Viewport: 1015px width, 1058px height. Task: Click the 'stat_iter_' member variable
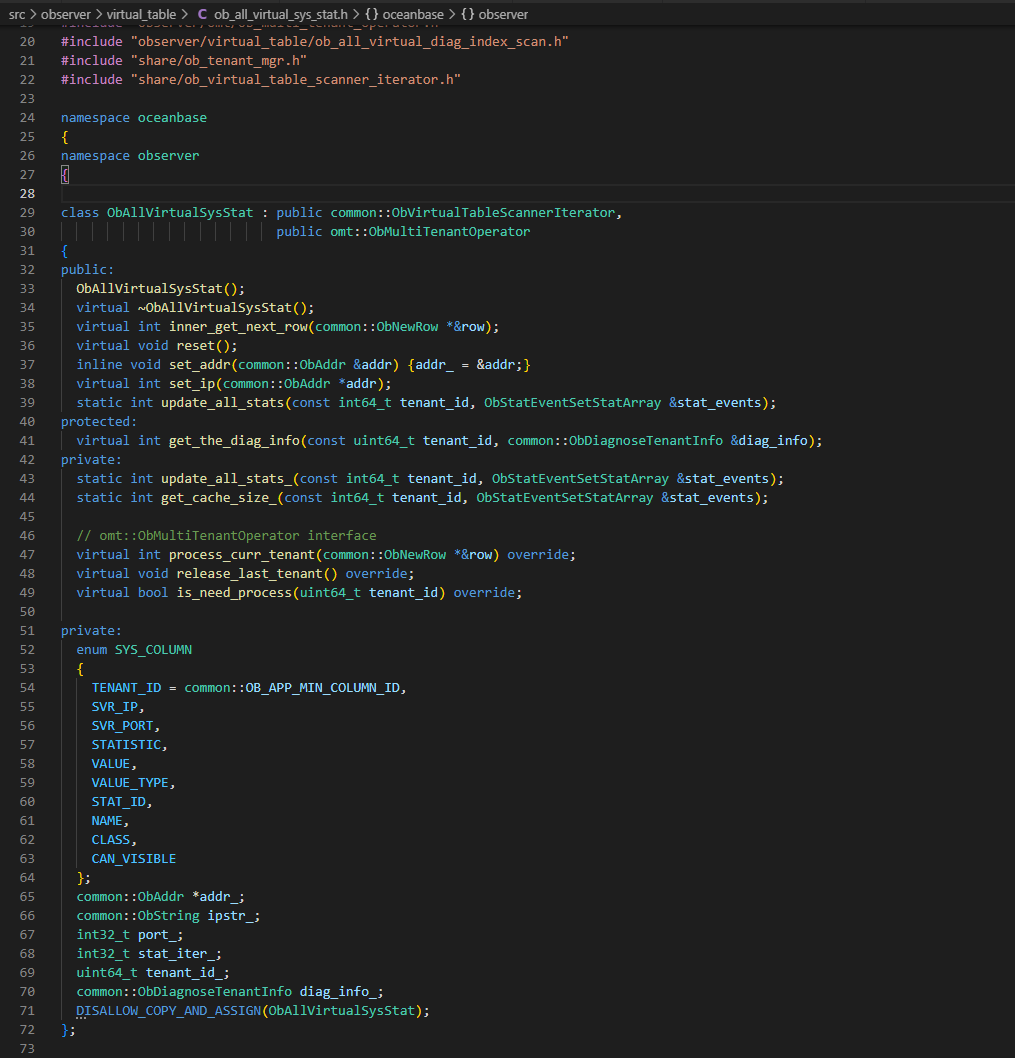(176, 954)
